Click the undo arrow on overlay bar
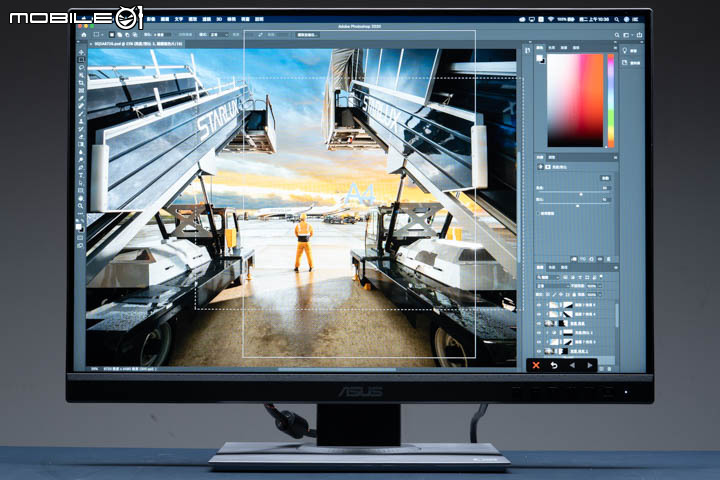 tap(554, 365)
